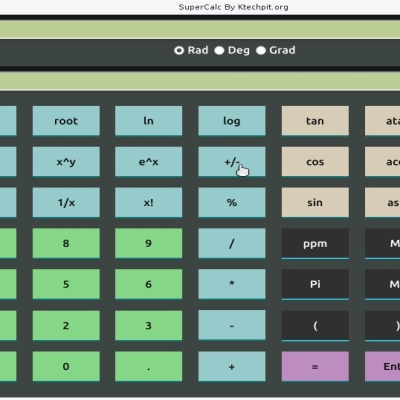Screen dimensions: 400x400
Task: Switch angle mode to Deg
Action: pos(219,50)
